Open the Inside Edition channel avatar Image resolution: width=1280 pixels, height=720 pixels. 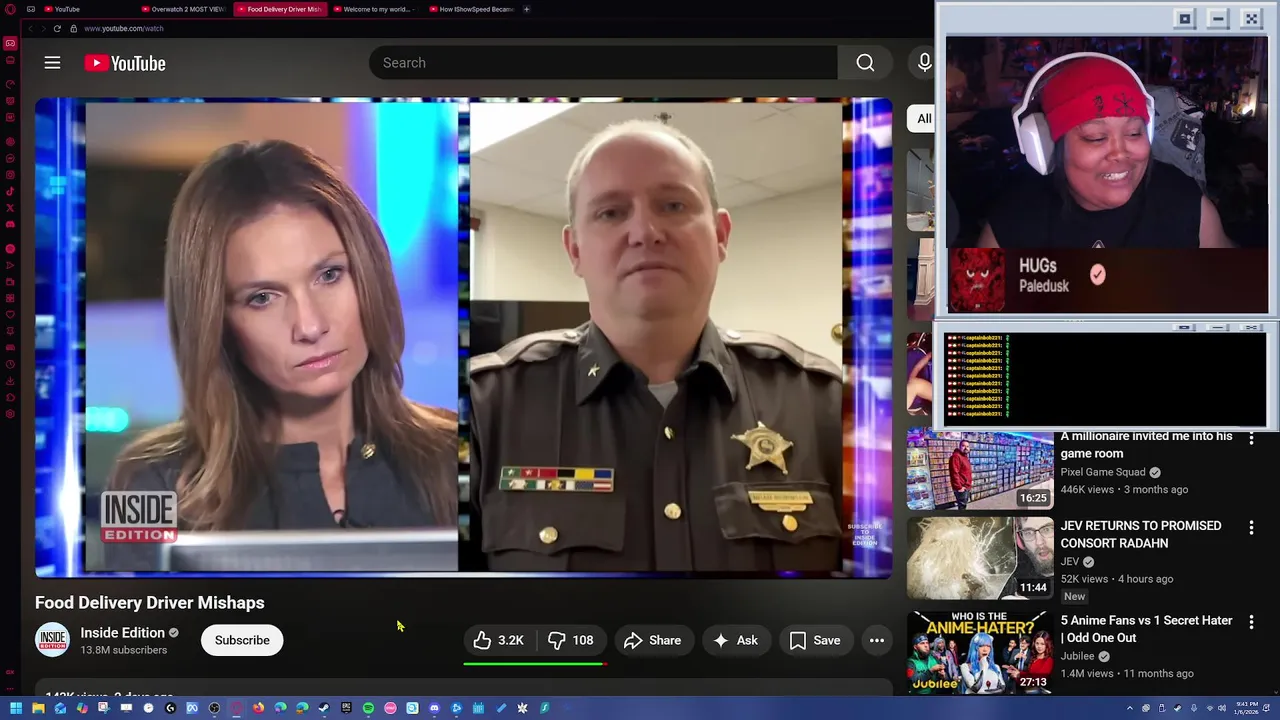tap(52, 640)
